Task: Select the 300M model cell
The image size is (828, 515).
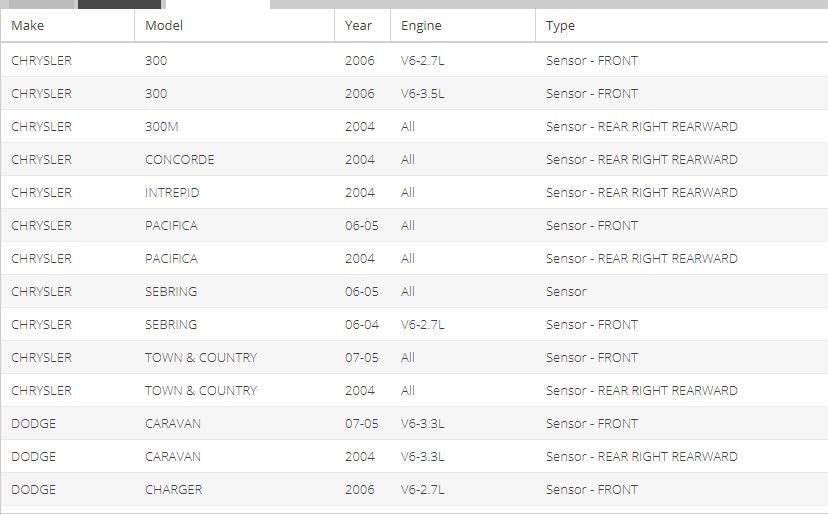Action: [162, 127]
